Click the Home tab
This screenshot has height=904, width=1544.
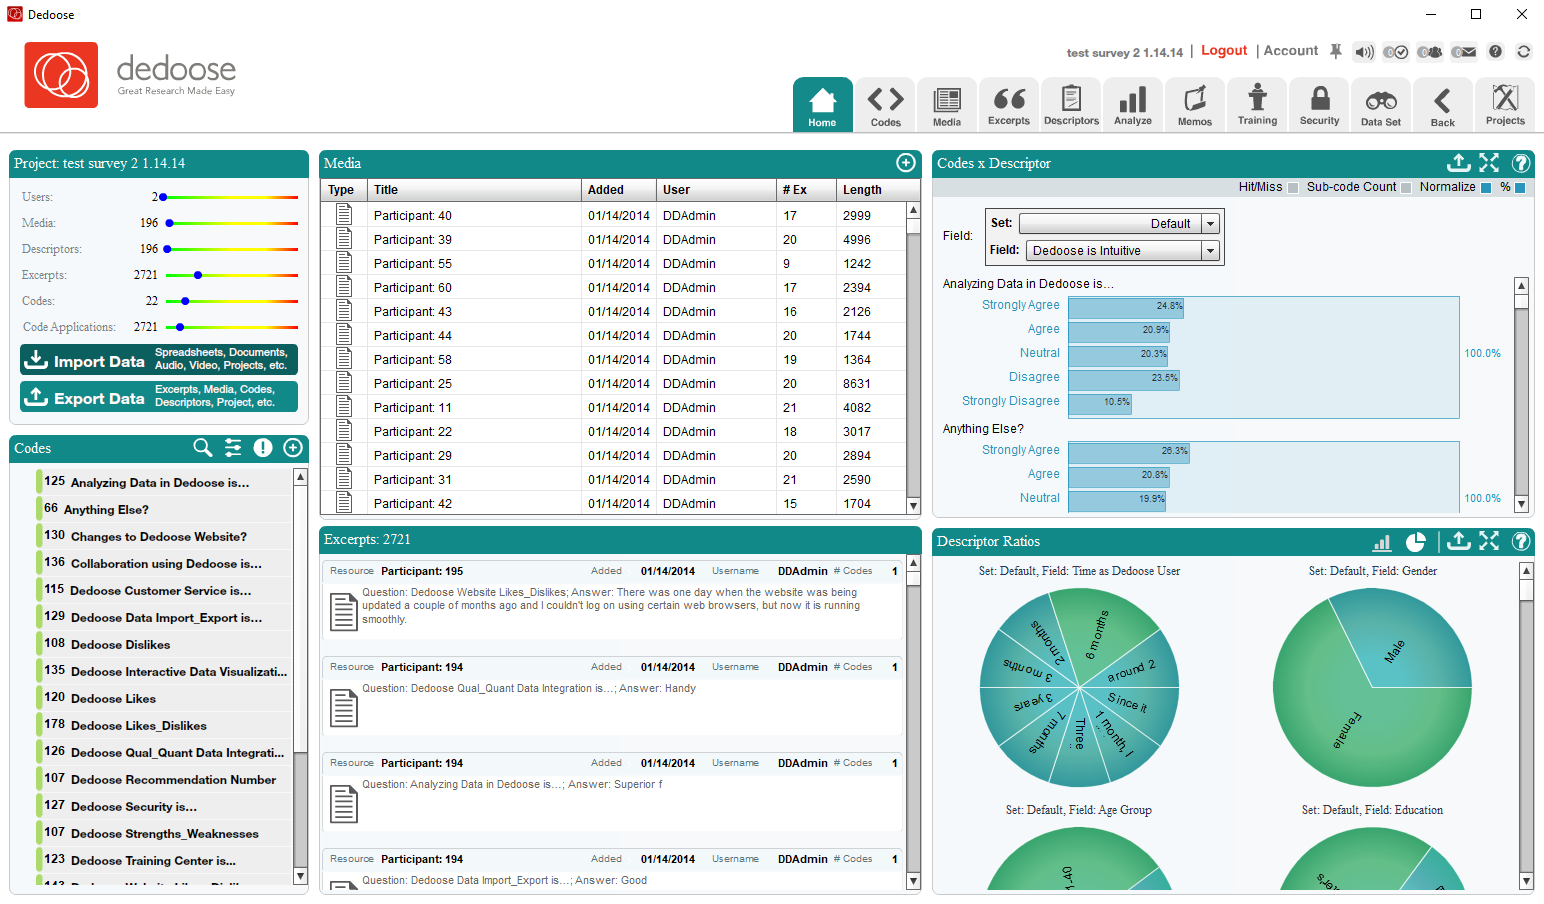[822, 105]
